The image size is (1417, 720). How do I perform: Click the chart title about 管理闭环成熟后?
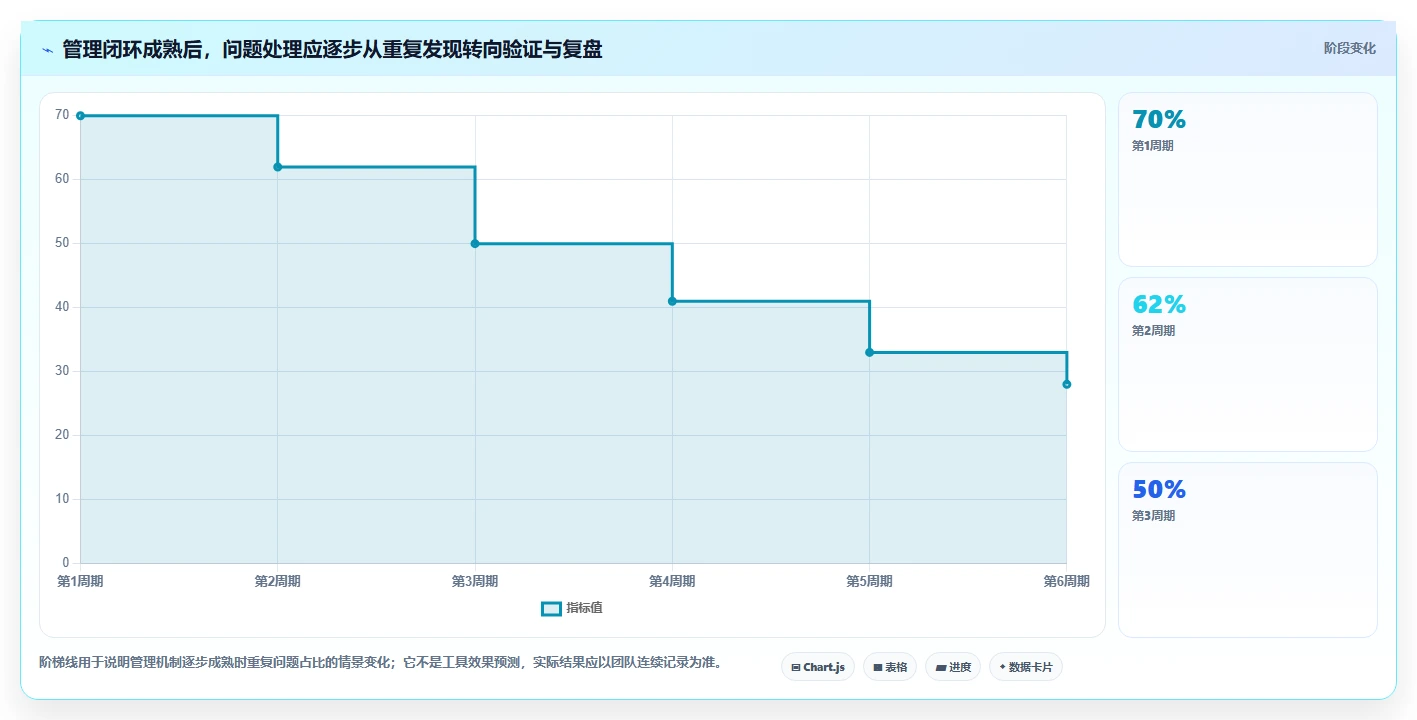(x=332, y=49)
